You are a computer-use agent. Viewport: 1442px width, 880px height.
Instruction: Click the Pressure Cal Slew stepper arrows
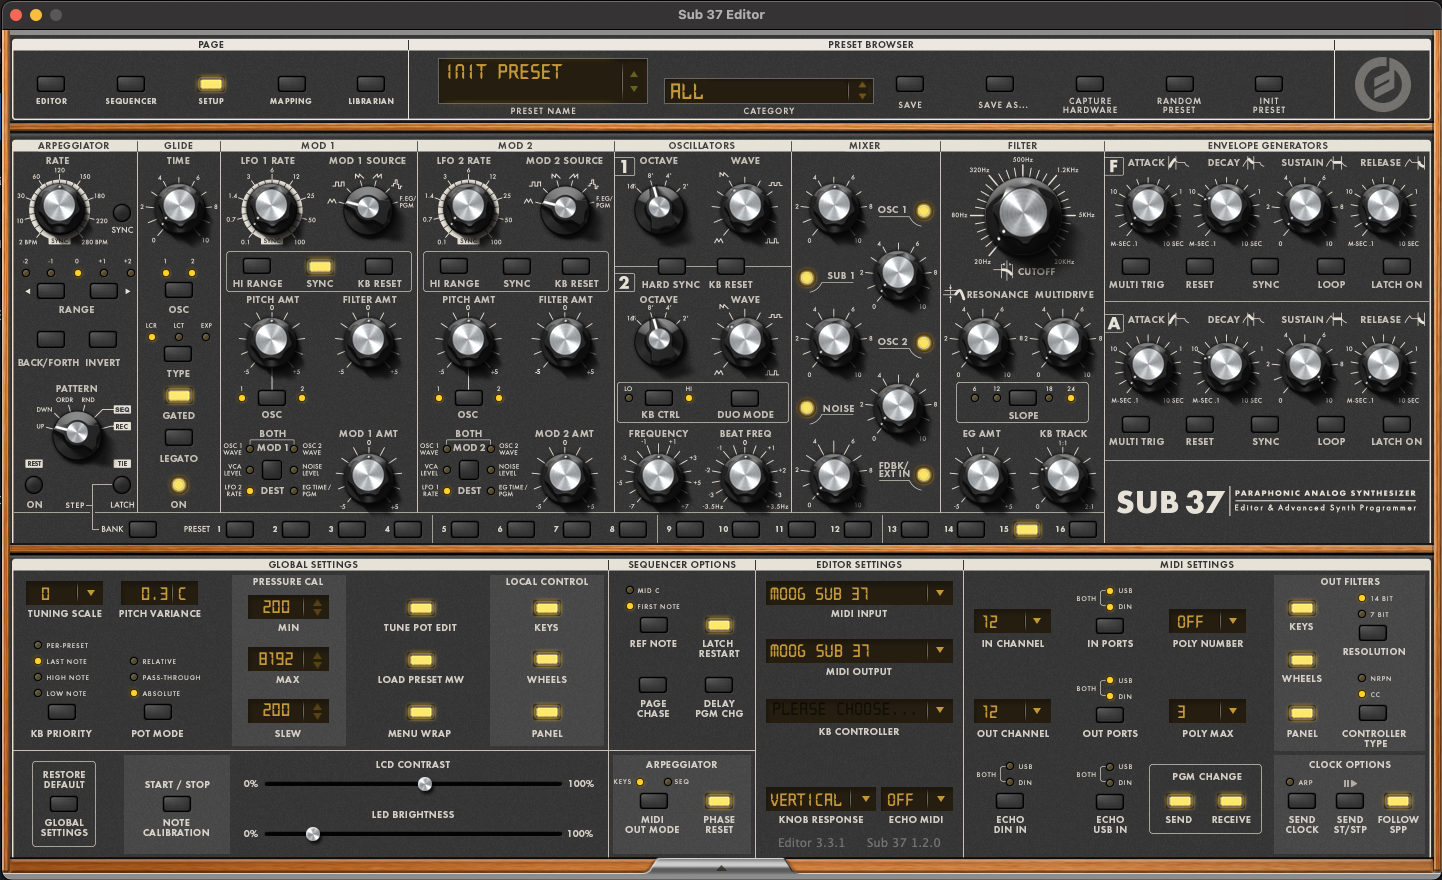(318, 711)
